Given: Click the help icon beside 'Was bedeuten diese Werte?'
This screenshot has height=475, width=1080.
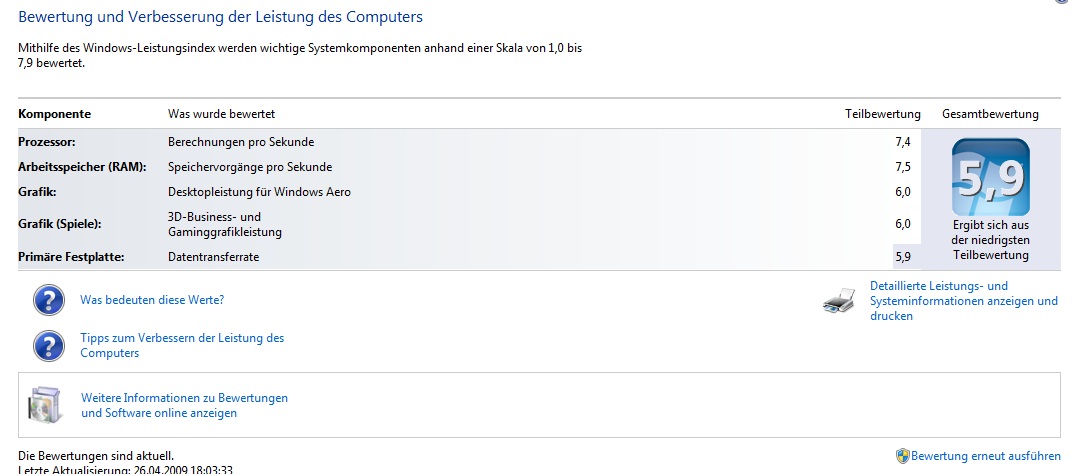Looking at the screenshot, I should (x=49, y=300).
